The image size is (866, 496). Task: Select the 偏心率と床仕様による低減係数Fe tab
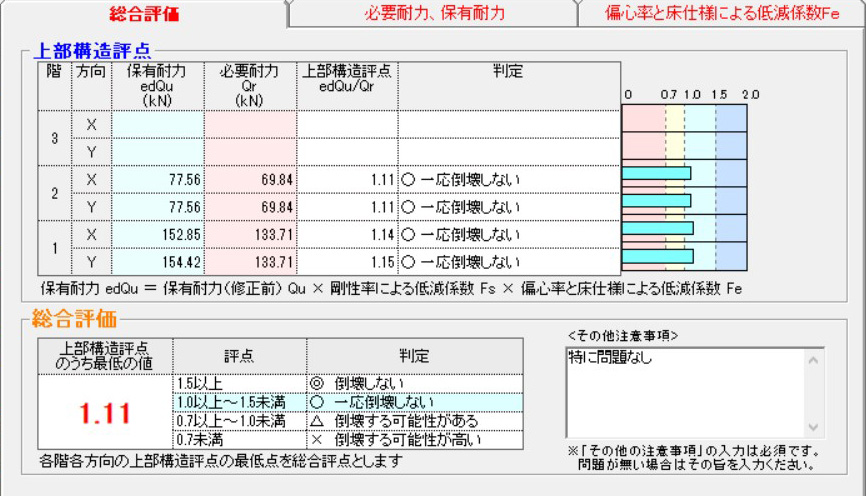720,14
